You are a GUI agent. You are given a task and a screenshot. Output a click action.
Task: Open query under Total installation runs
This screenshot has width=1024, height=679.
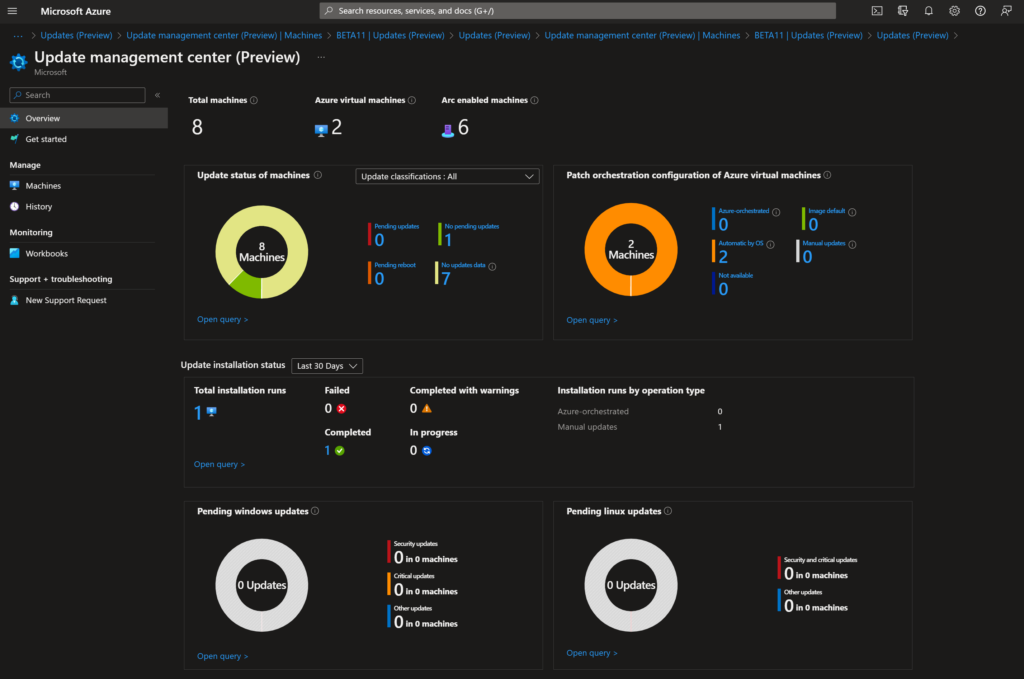(219, 464)
